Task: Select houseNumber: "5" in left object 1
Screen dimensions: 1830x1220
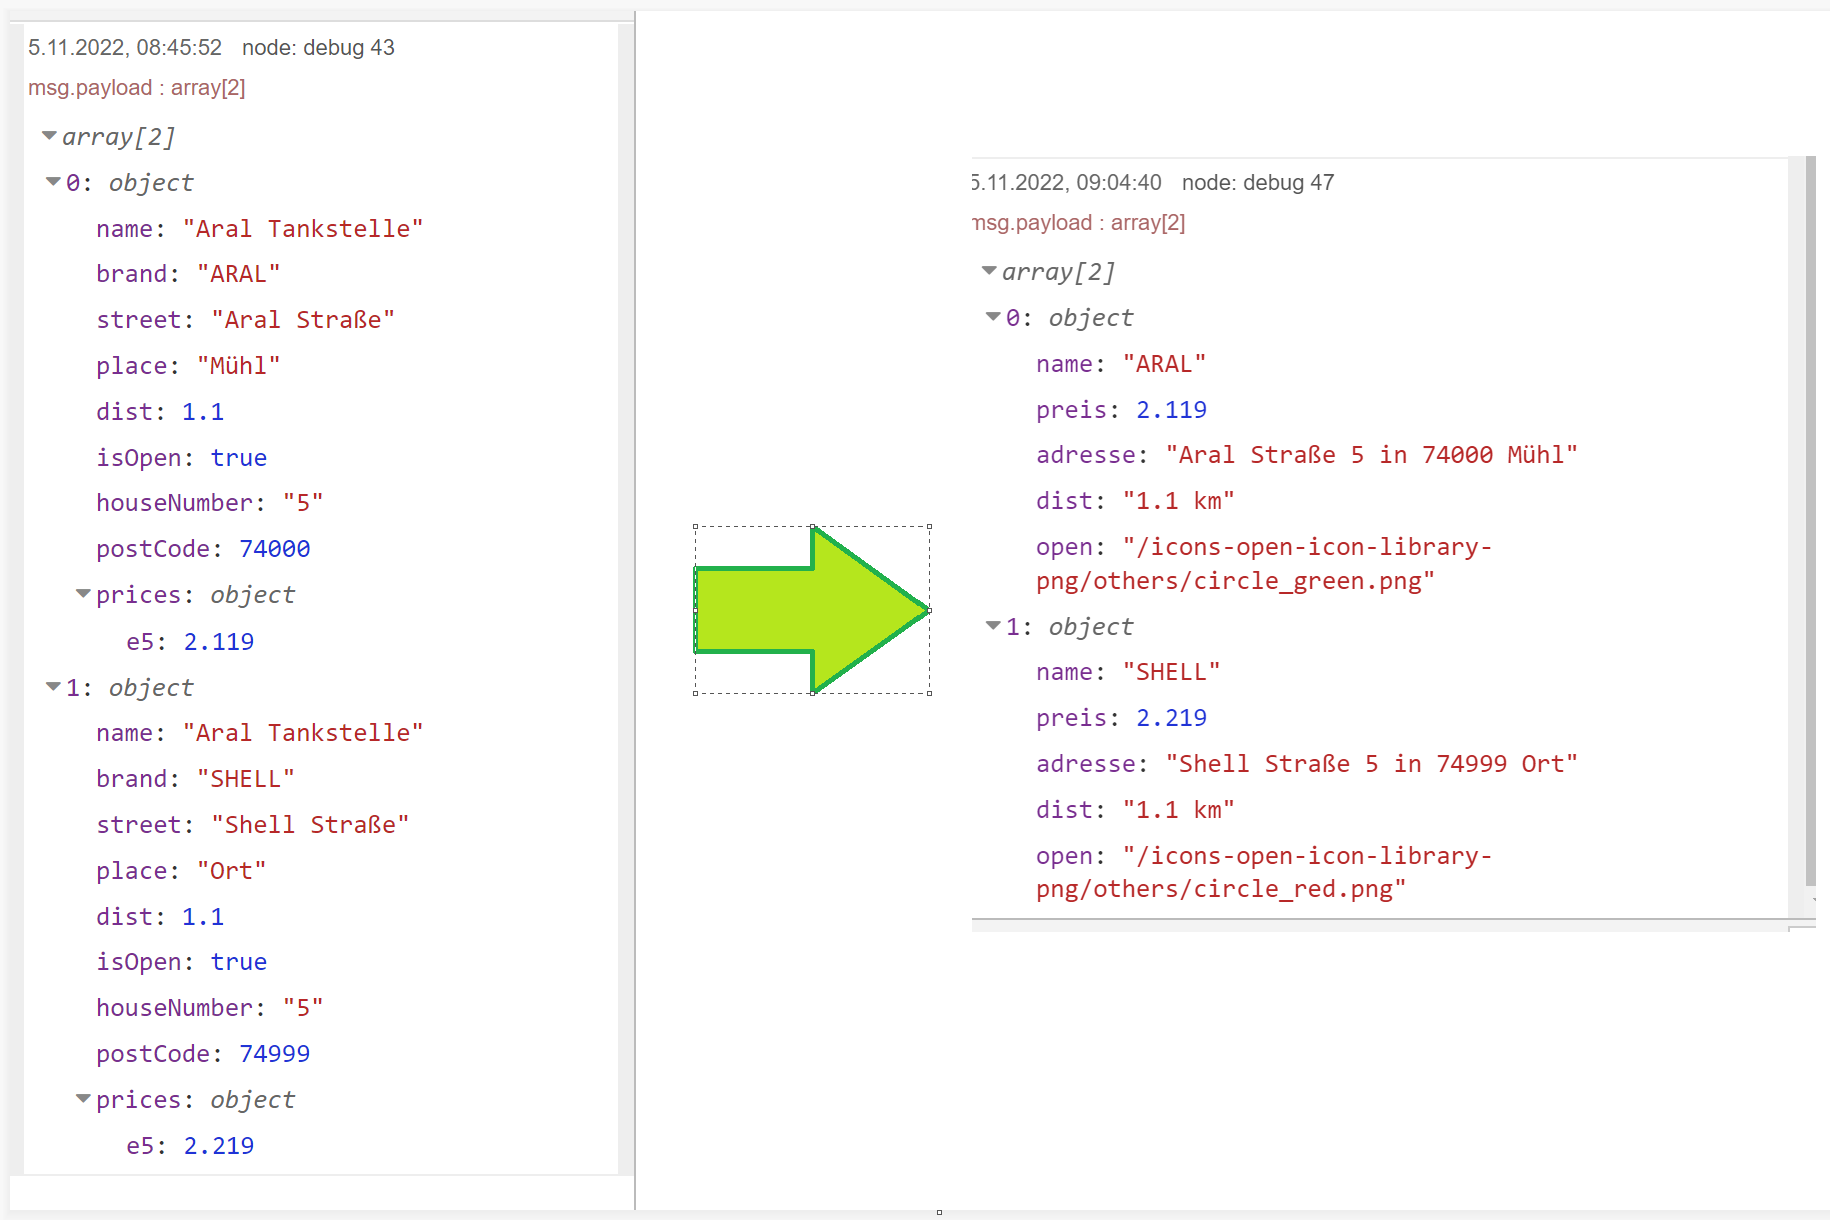Action: [x=210, y=1008]
